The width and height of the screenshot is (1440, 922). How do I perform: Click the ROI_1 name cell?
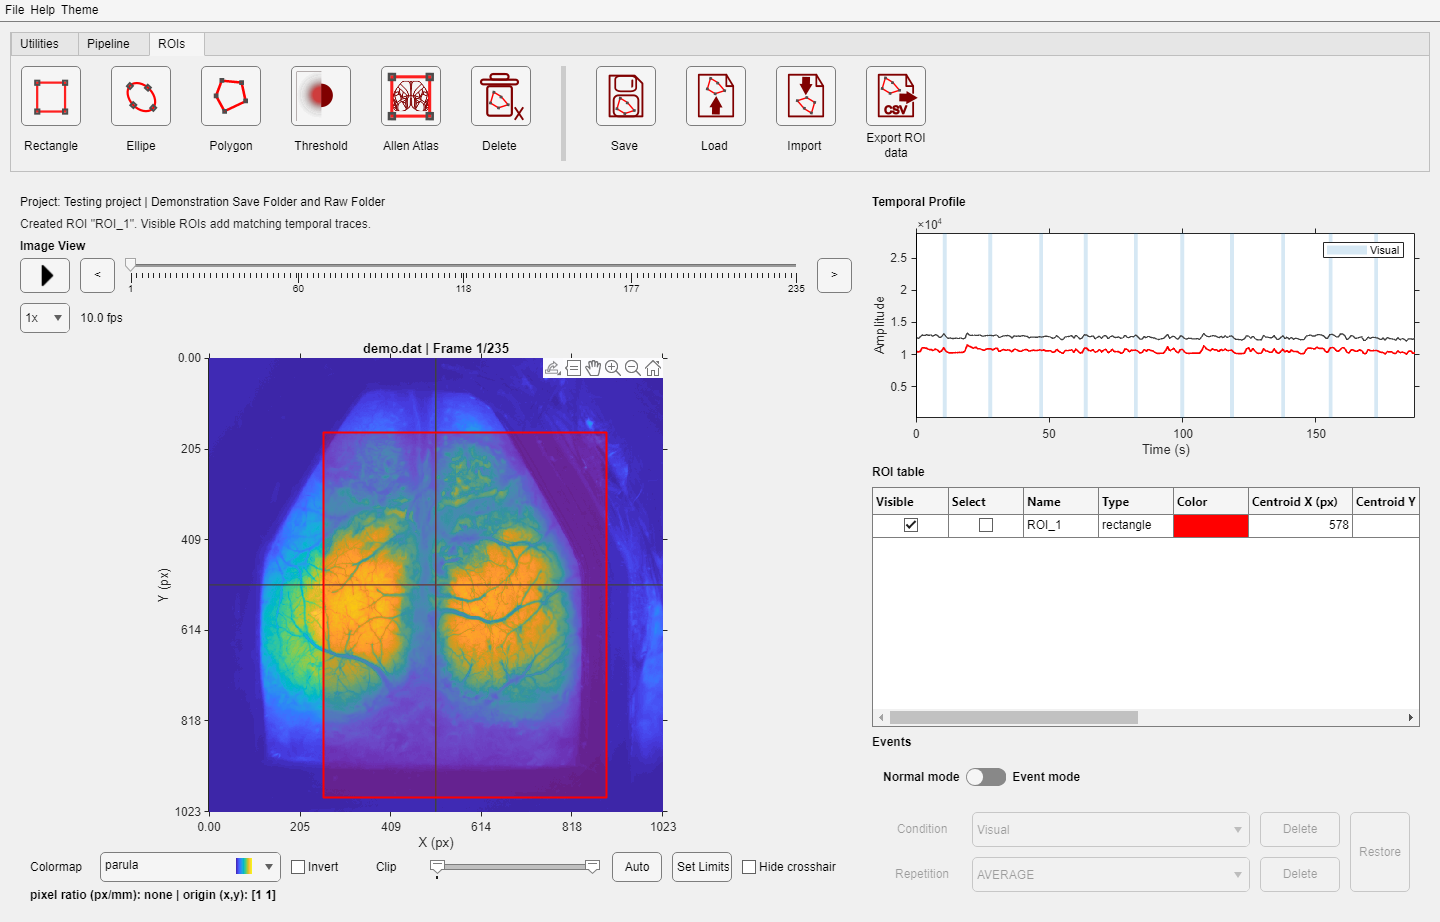coord(1061,525)
